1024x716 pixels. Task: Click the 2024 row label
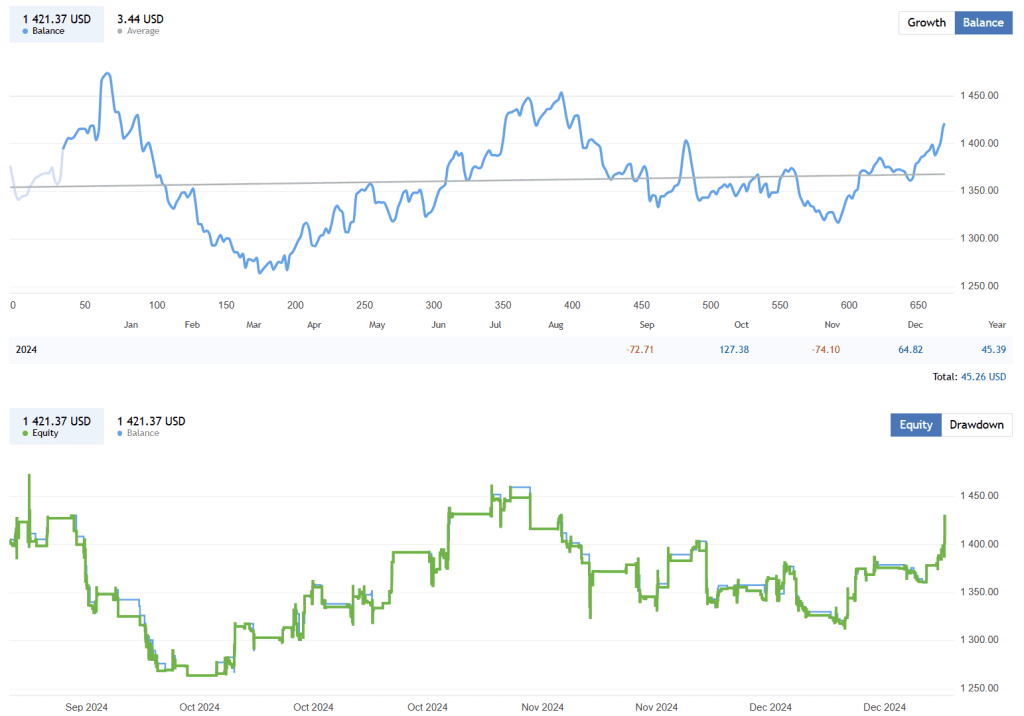click(x=25, y=349)
